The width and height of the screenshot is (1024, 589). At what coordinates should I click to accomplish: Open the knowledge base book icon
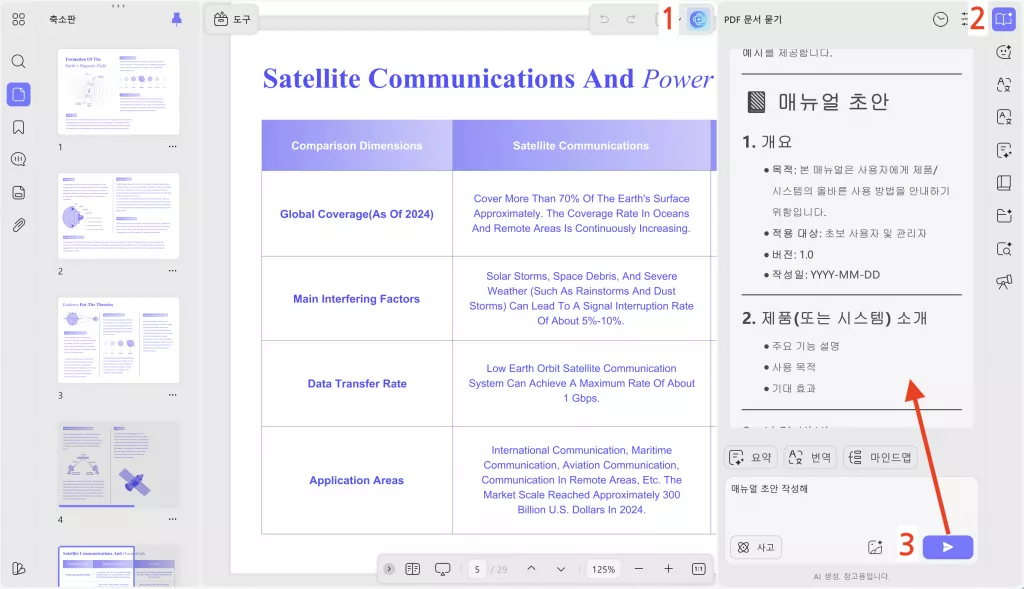click(1004, 183)
